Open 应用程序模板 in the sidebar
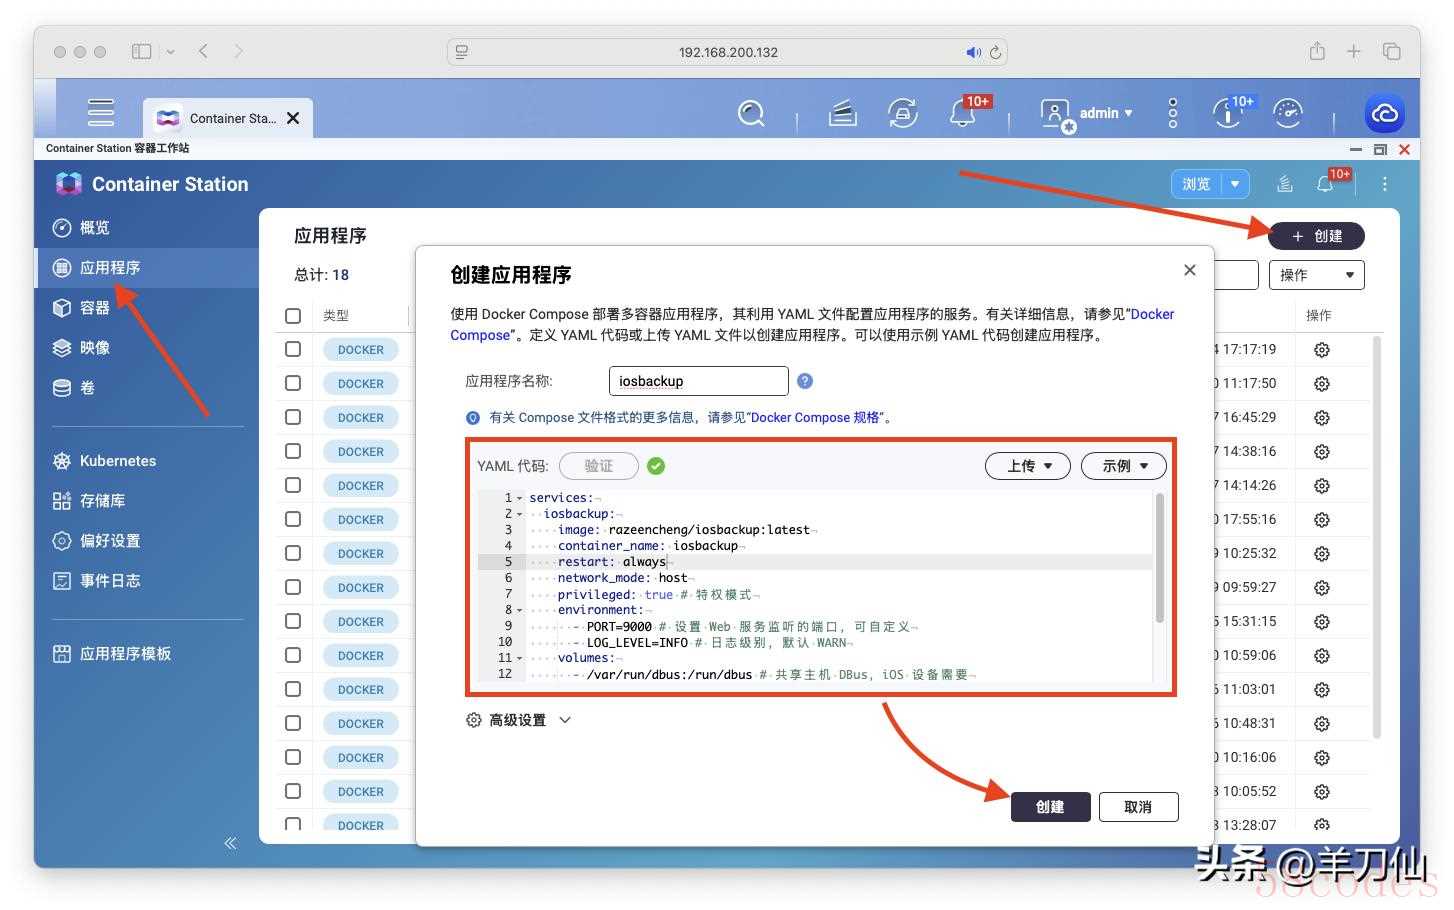Viewport: 1454px width, 910px height. 147,654
